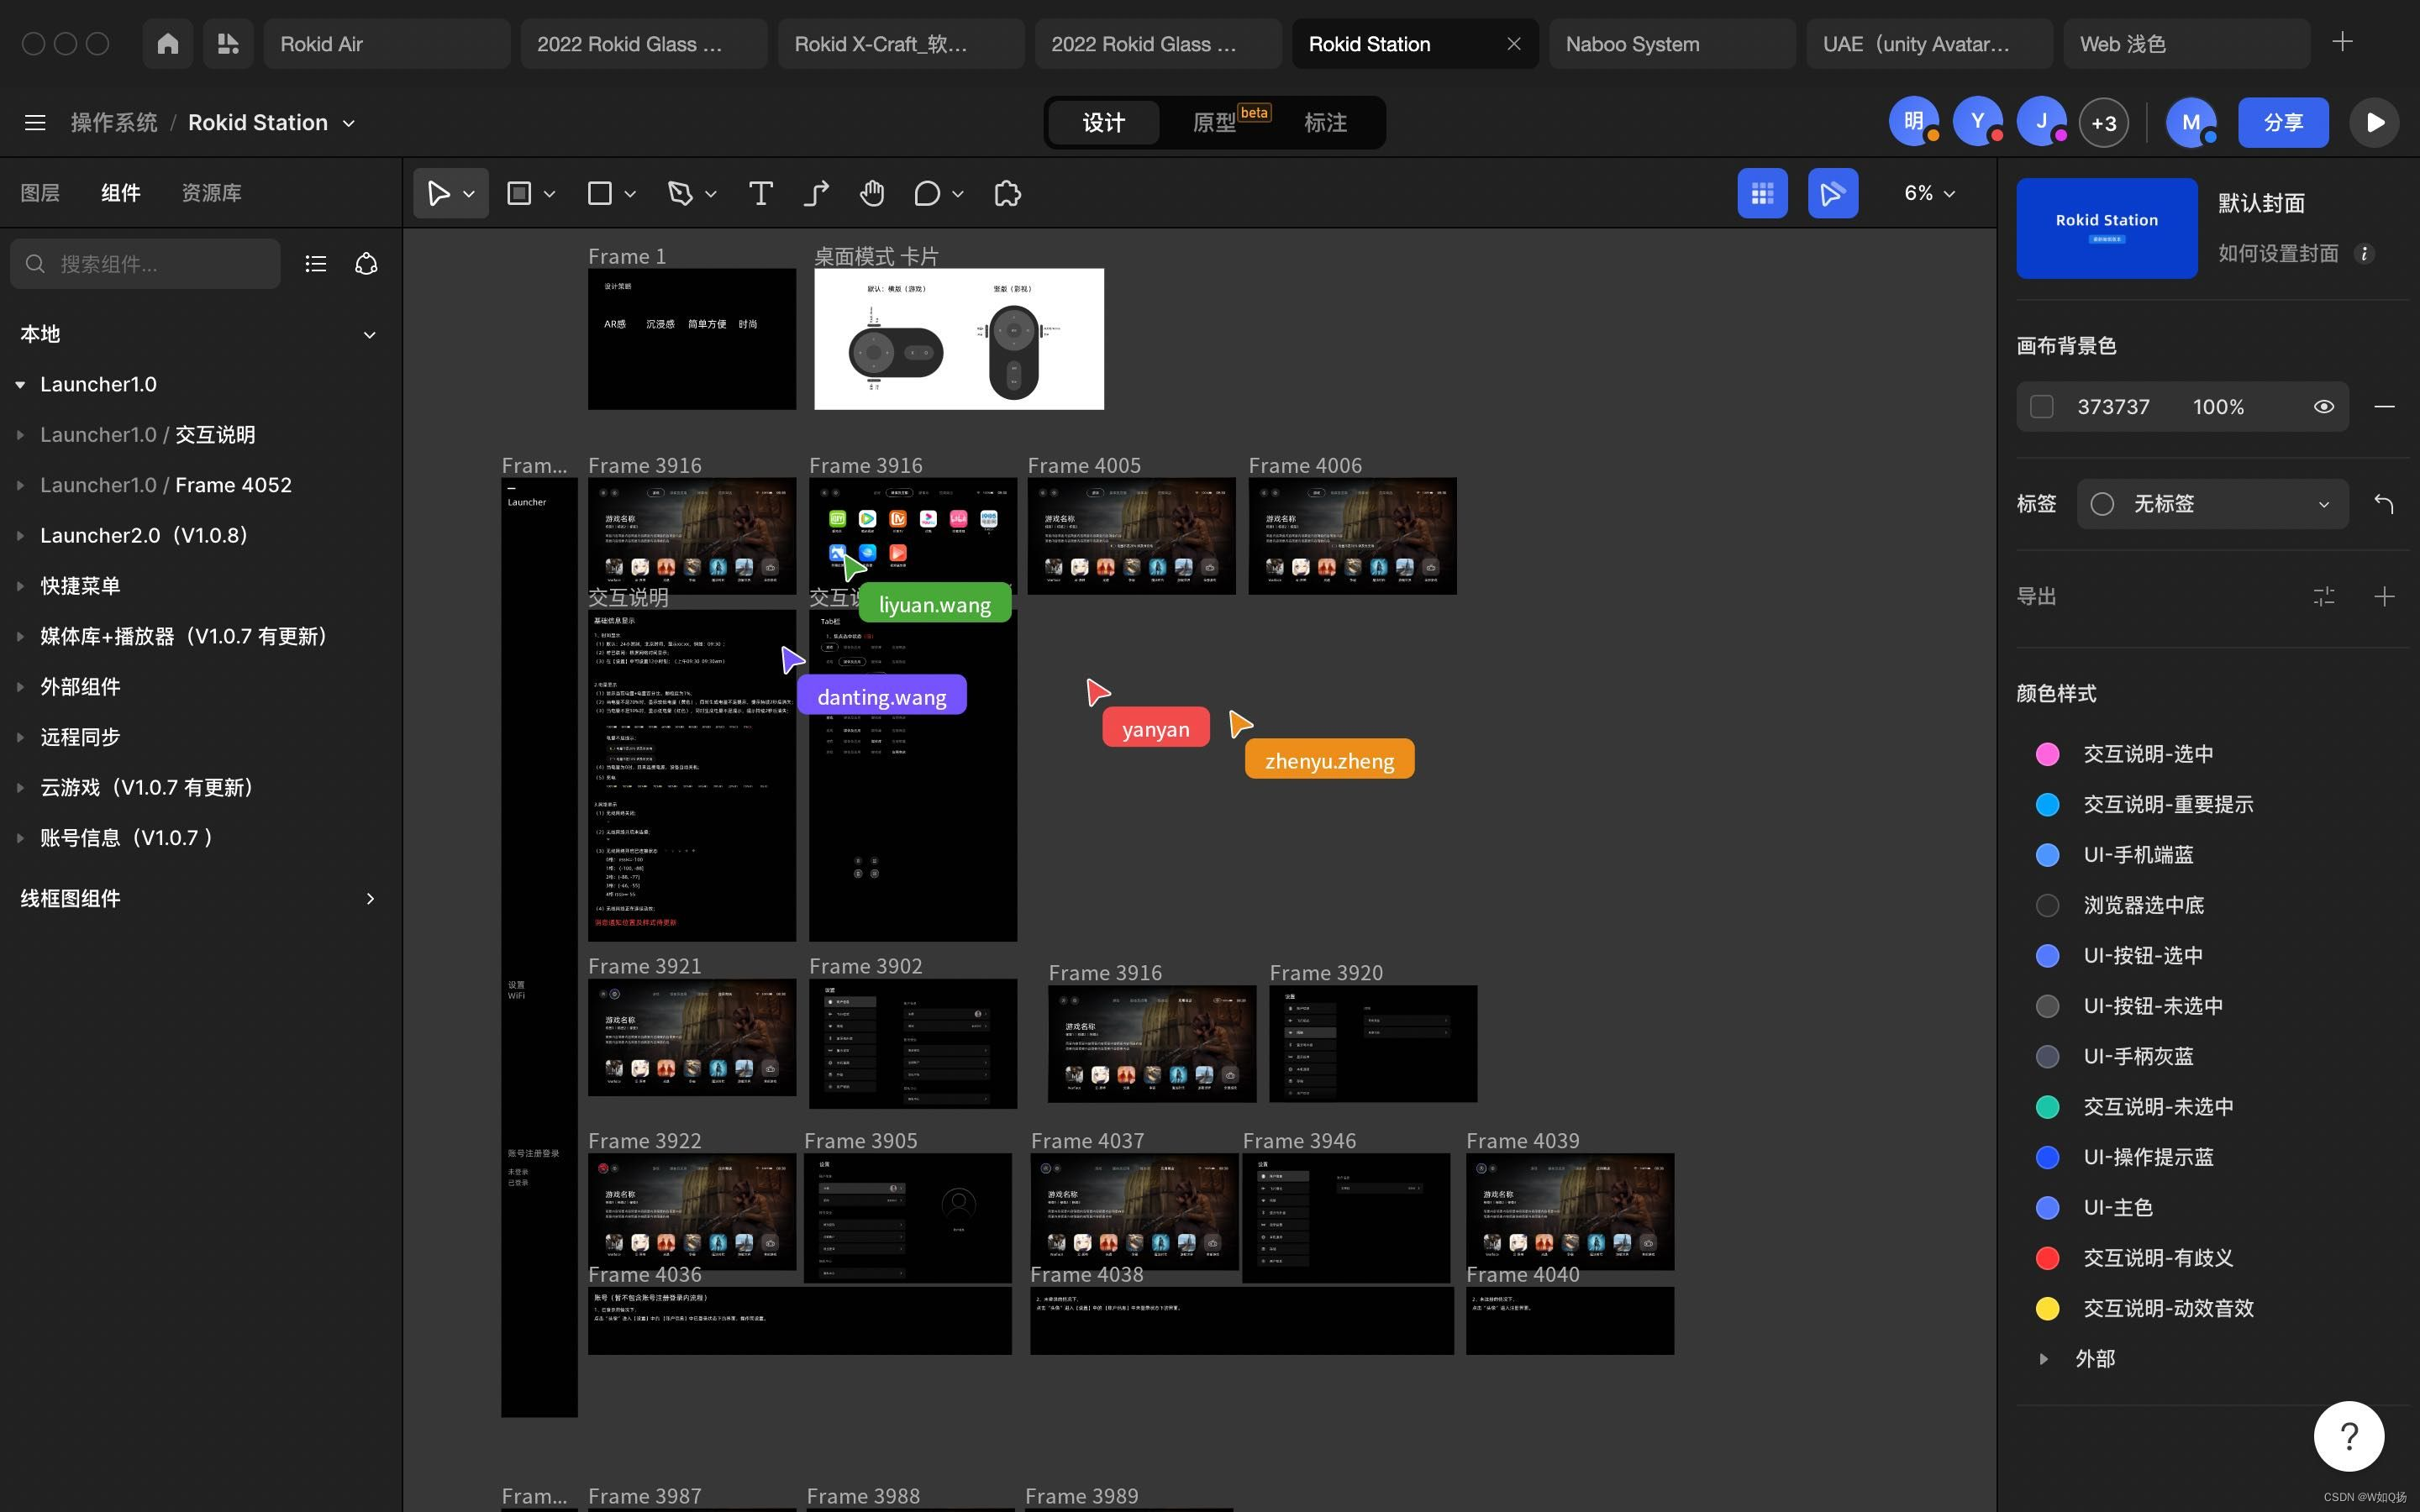Select the Hand tool

pos(871,193)
